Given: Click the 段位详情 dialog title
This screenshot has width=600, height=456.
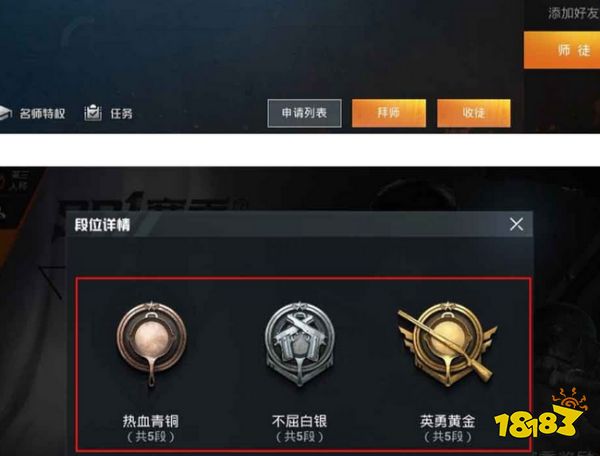Looking at the screenshot, I should (102, 225).
